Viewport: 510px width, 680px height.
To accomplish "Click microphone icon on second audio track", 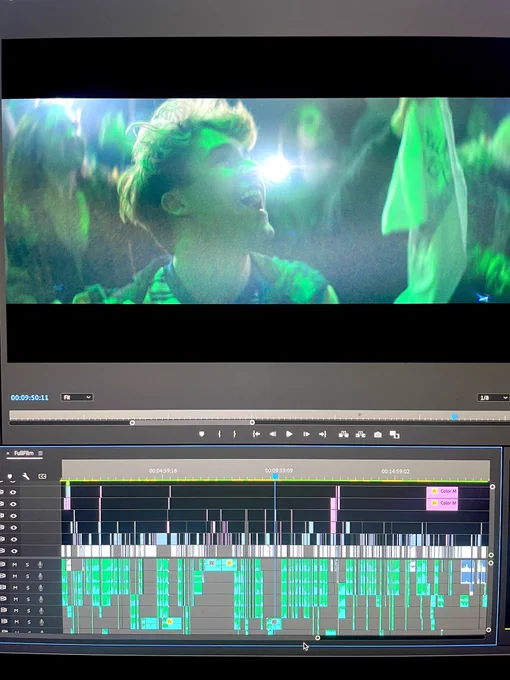I will click(41, 576).
